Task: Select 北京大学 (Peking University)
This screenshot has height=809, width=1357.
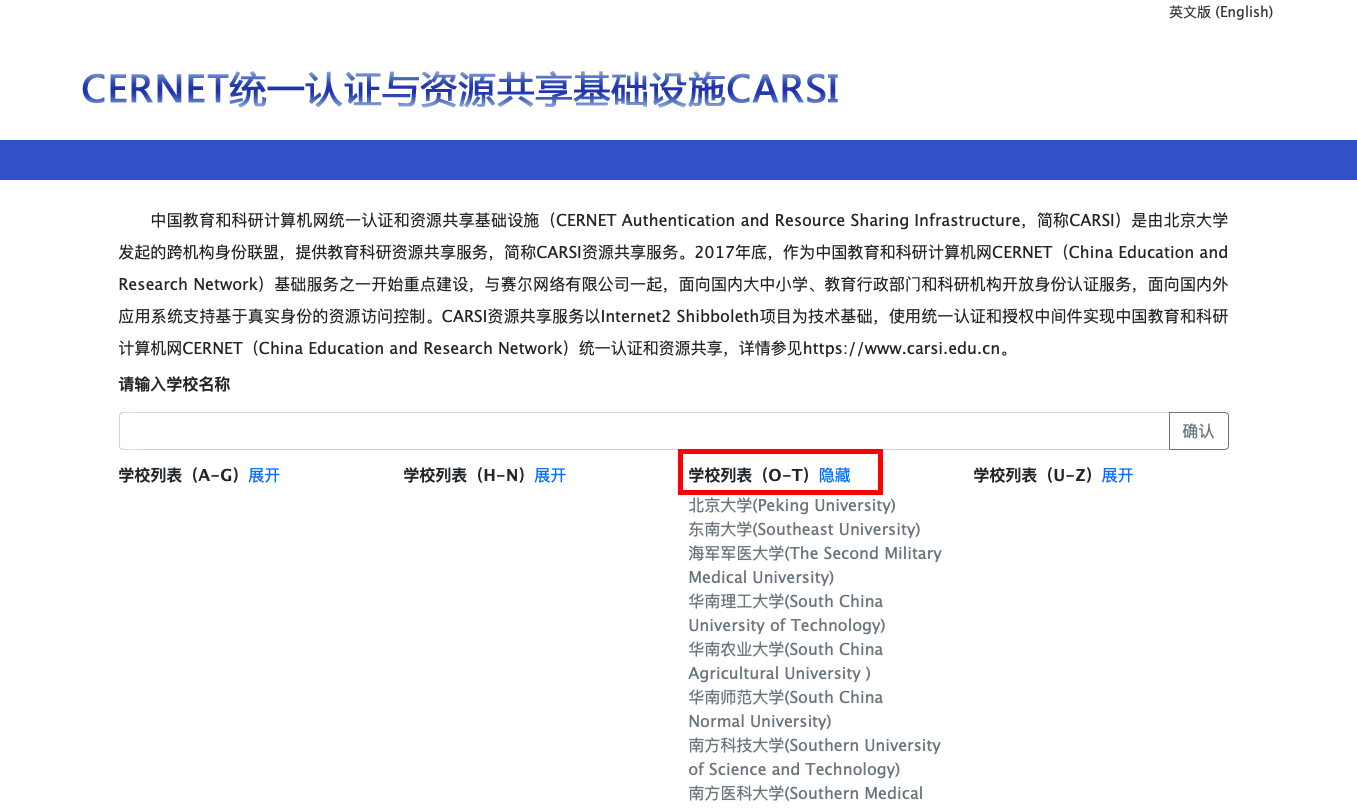Action: pos(792,505)
